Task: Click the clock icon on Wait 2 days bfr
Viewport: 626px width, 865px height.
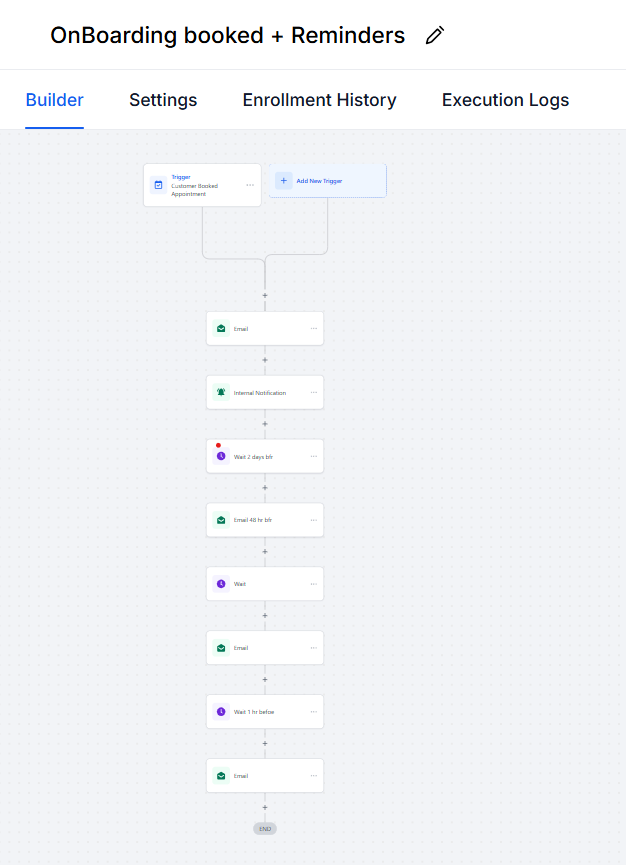Action: coord(221,456)
